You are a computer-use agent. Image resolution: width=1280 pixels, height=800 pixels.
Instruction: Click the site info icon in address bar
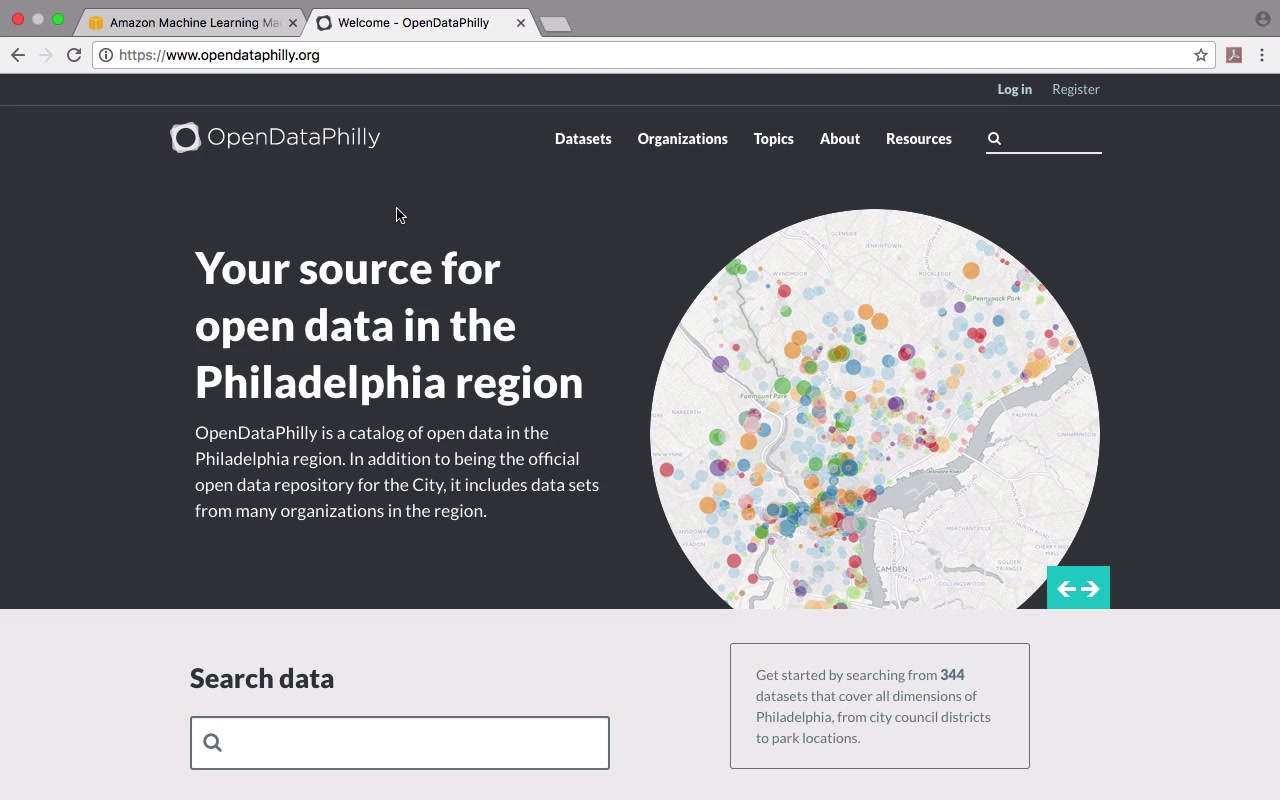coord(106,55)
